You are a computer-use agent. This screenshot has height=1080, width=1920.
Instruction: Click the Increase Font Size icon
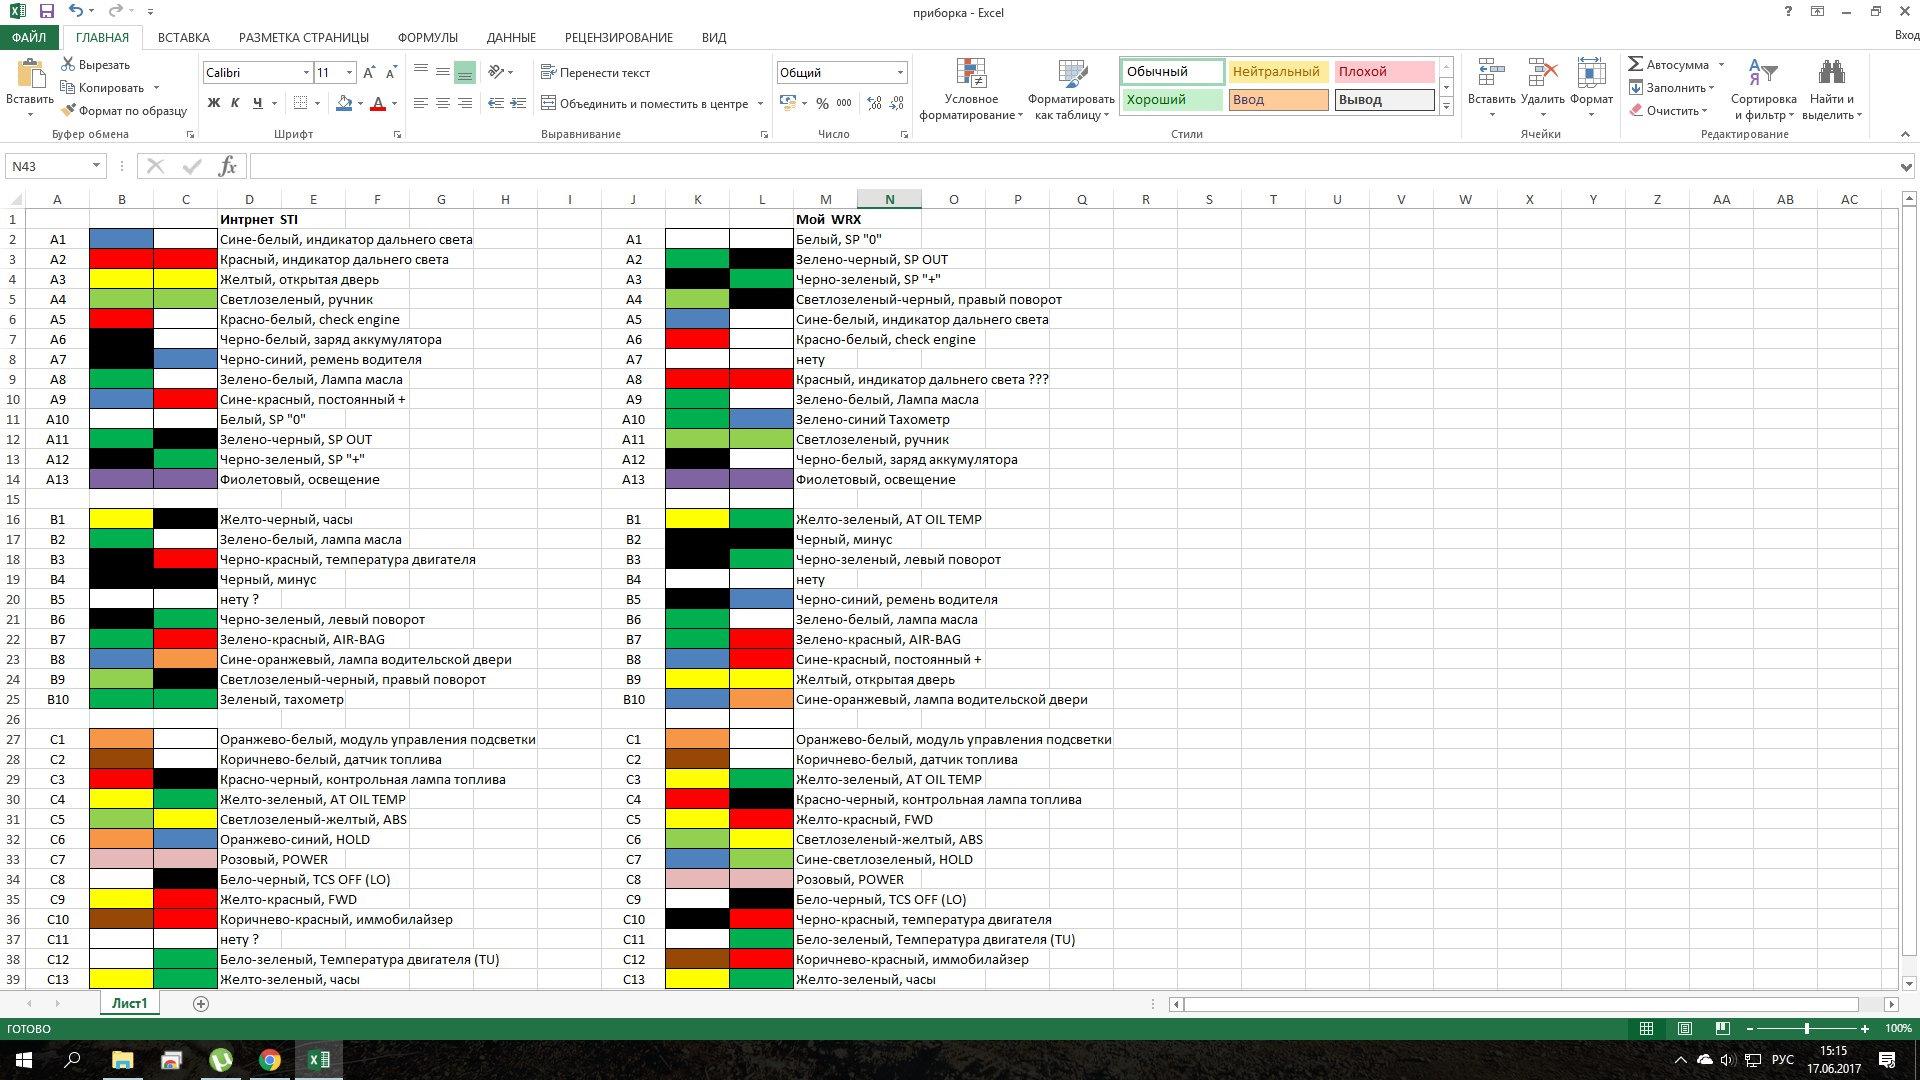[x=369, y=73]
